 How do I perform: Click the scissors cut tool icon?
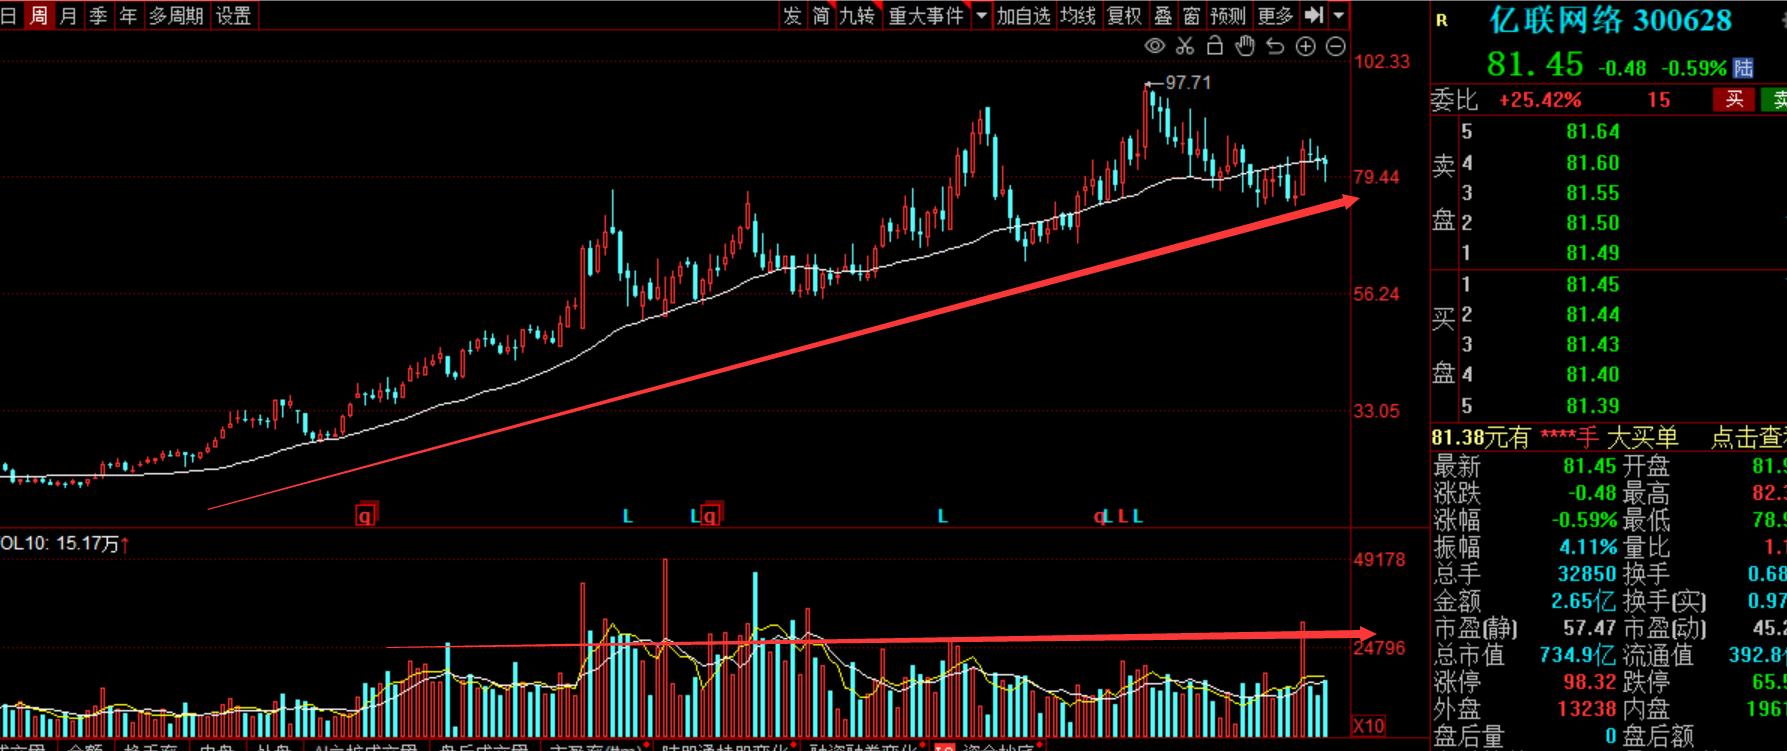coord(1185,46)
